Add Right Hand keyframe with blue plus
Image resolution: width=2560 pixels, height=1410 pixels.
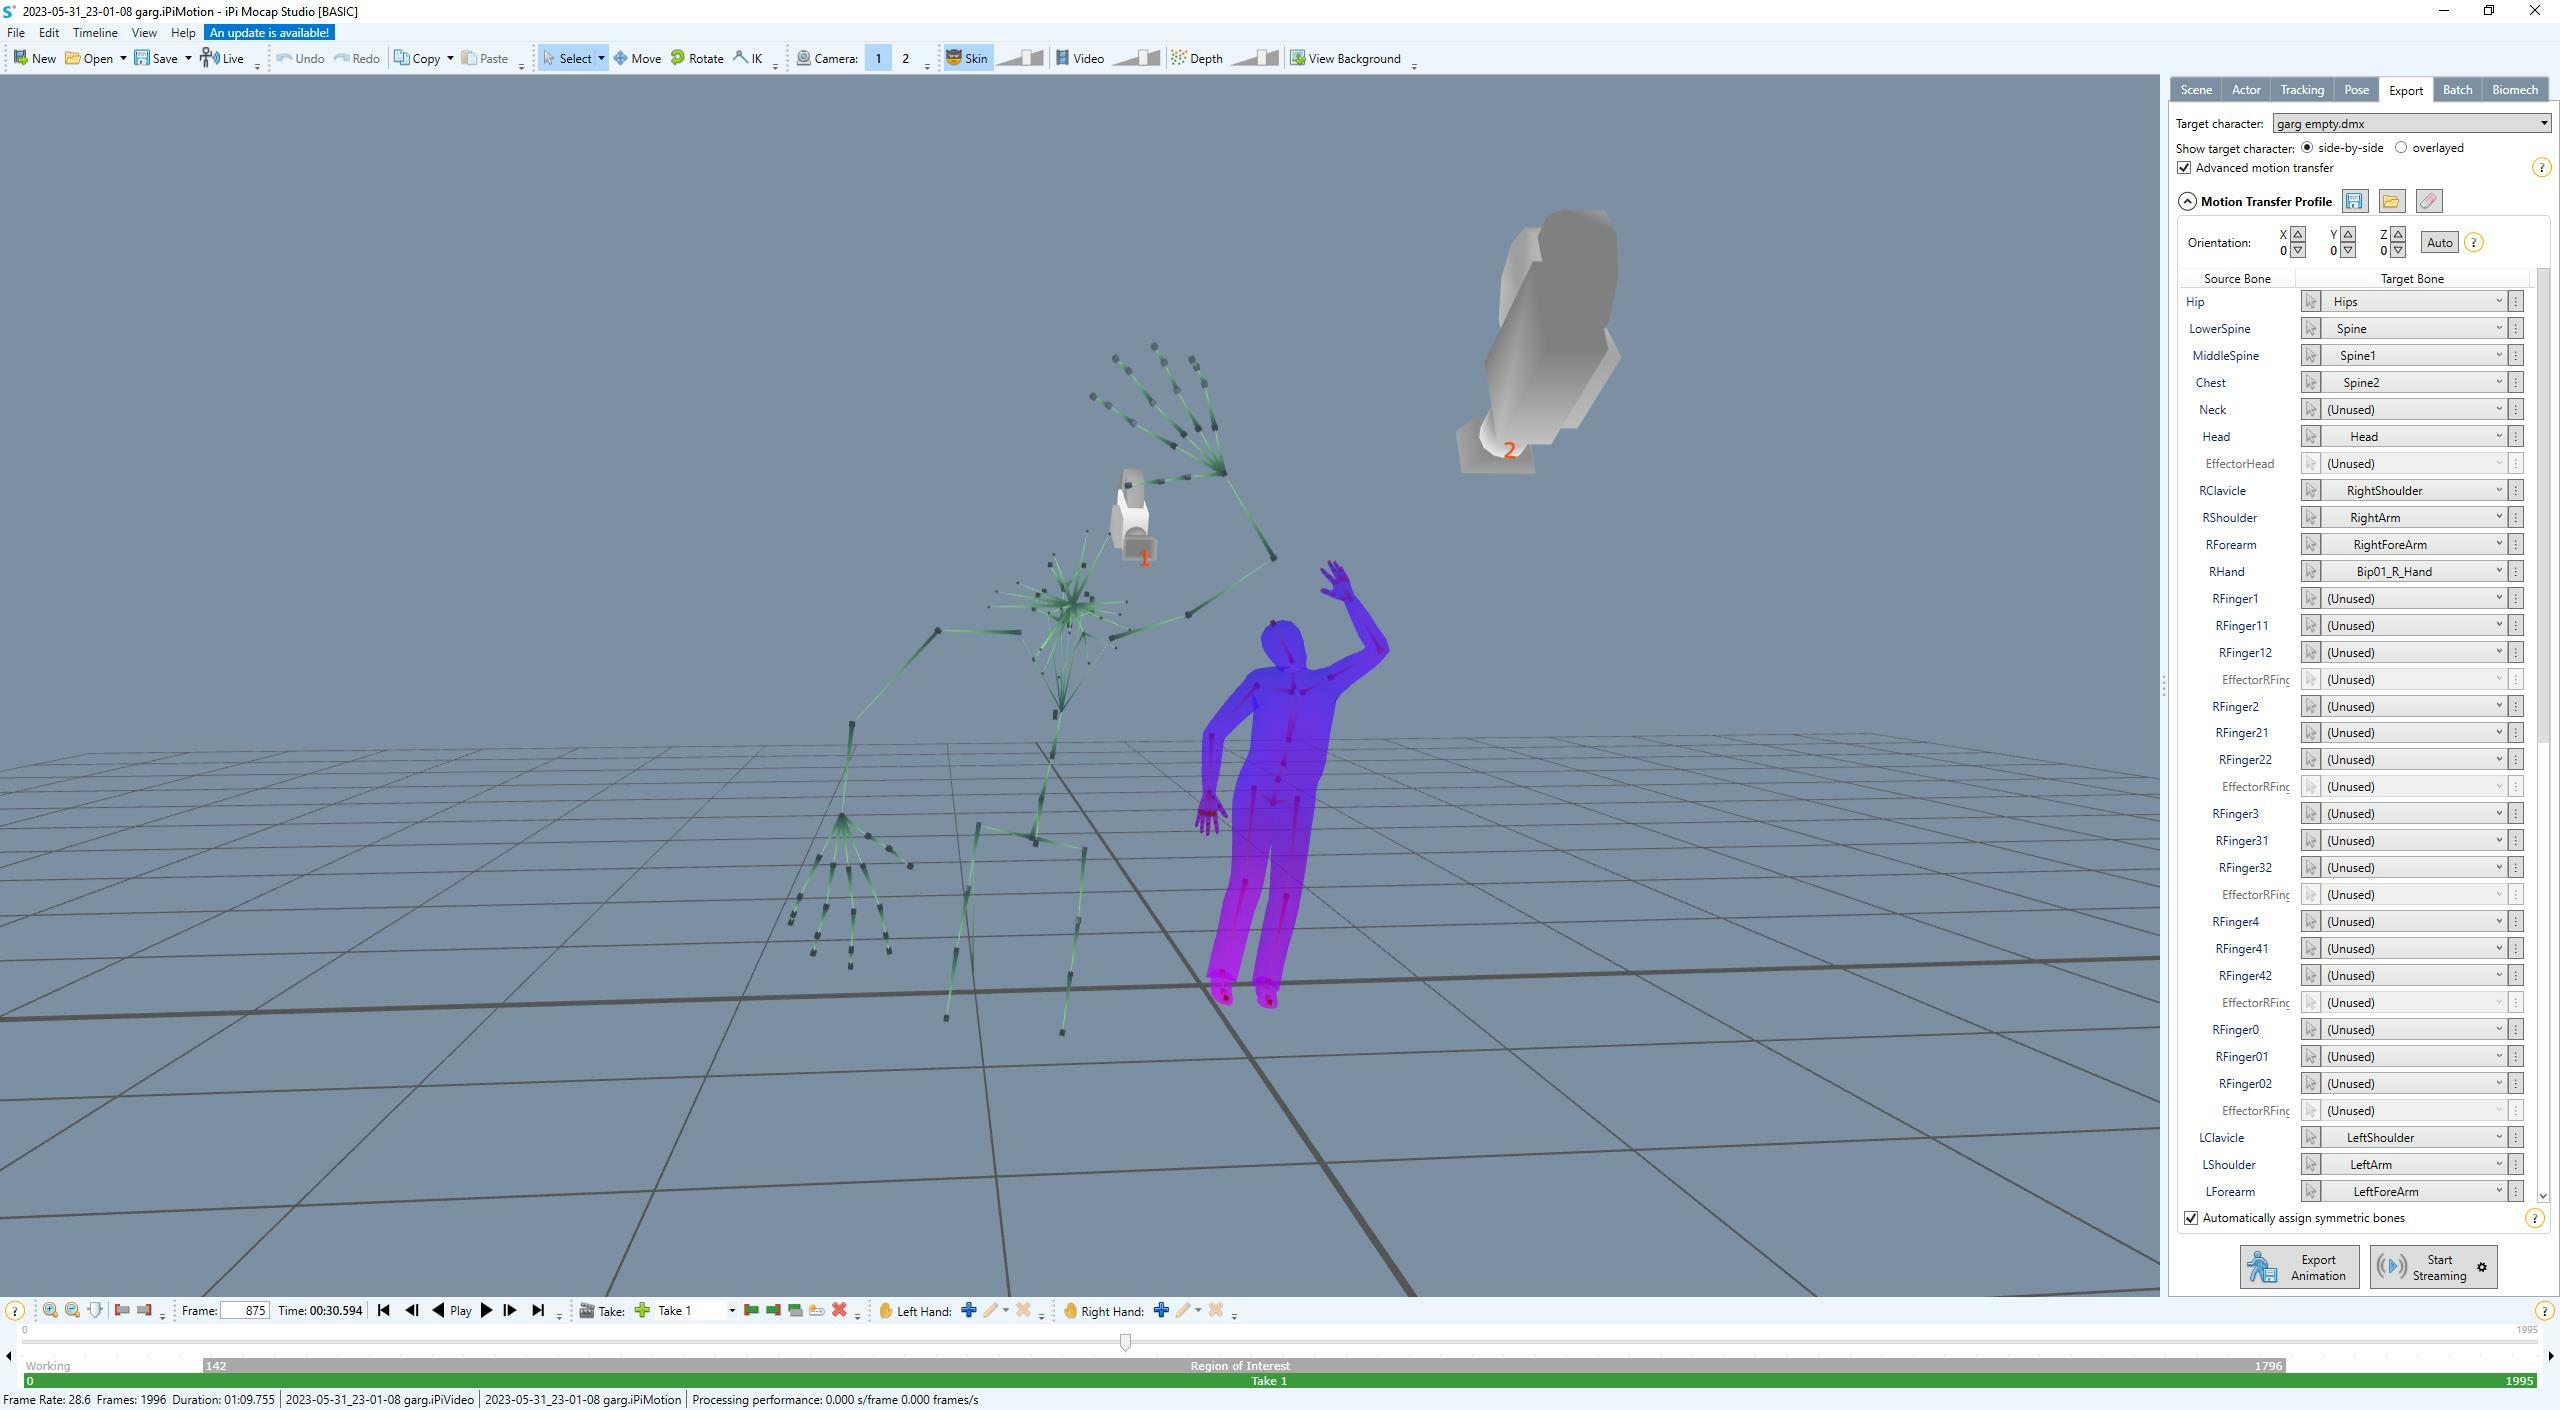[x=1161, y=1310]
